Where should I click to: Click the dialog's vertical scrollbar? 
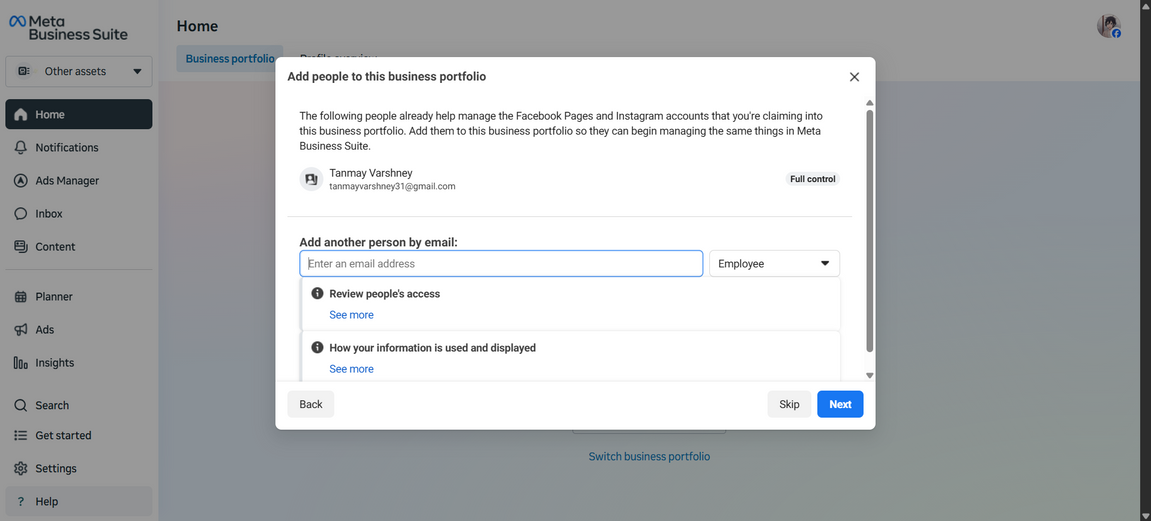coord(869,230)
